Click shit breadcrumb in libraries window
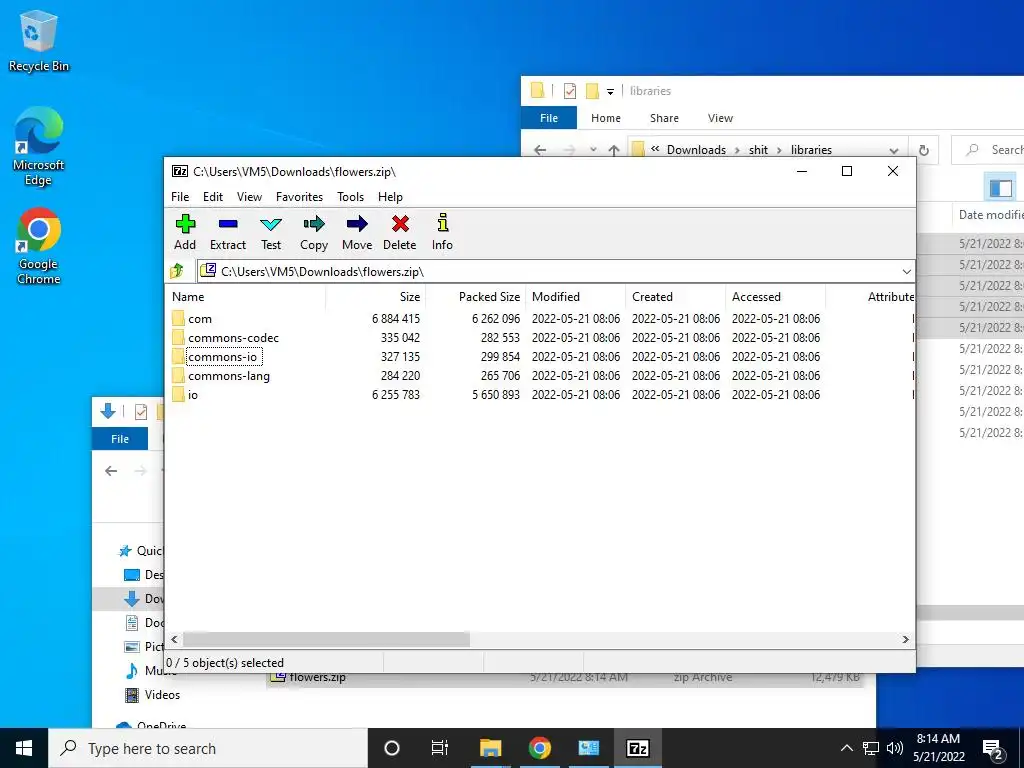Viewport: 1024px width, 768px height. click(x=758, y=150)
